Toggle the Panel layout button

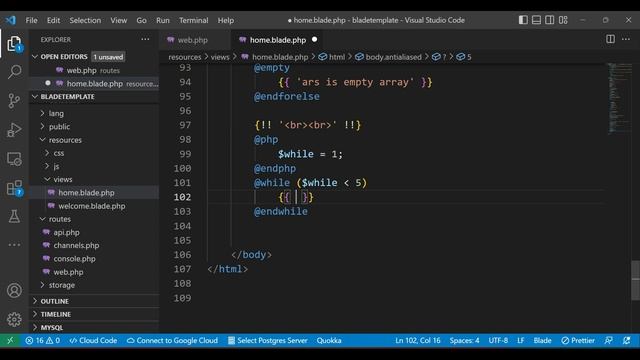536,20
